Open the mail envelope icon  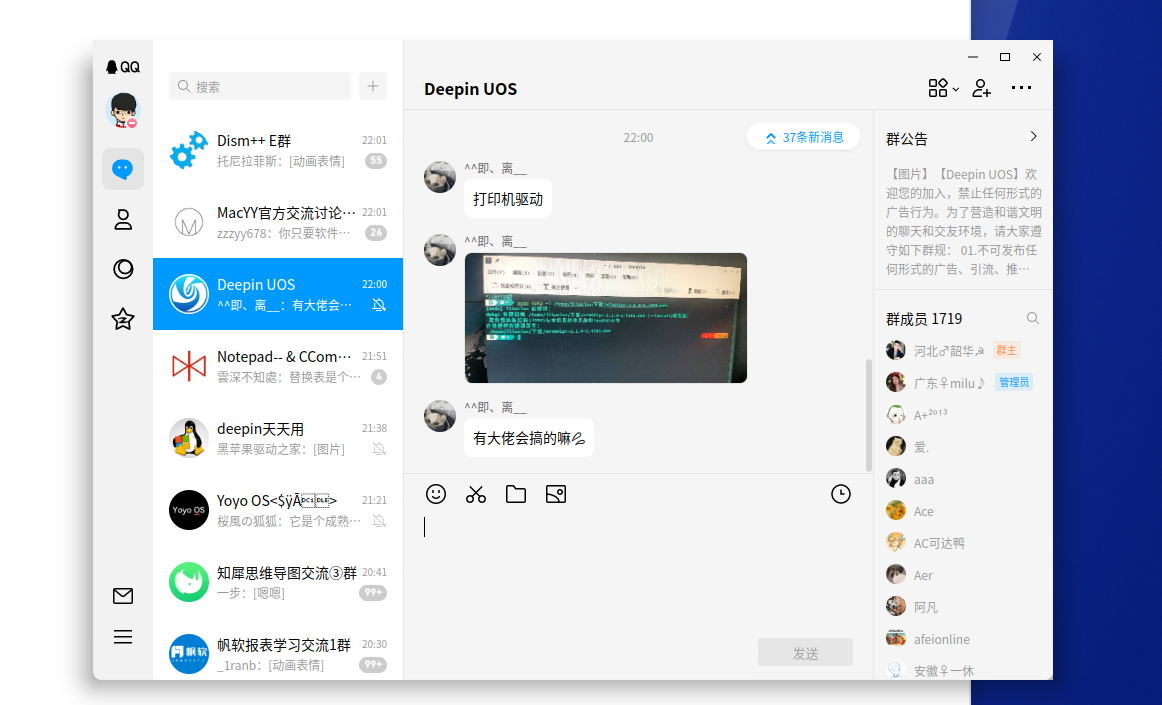click(123, 596)
